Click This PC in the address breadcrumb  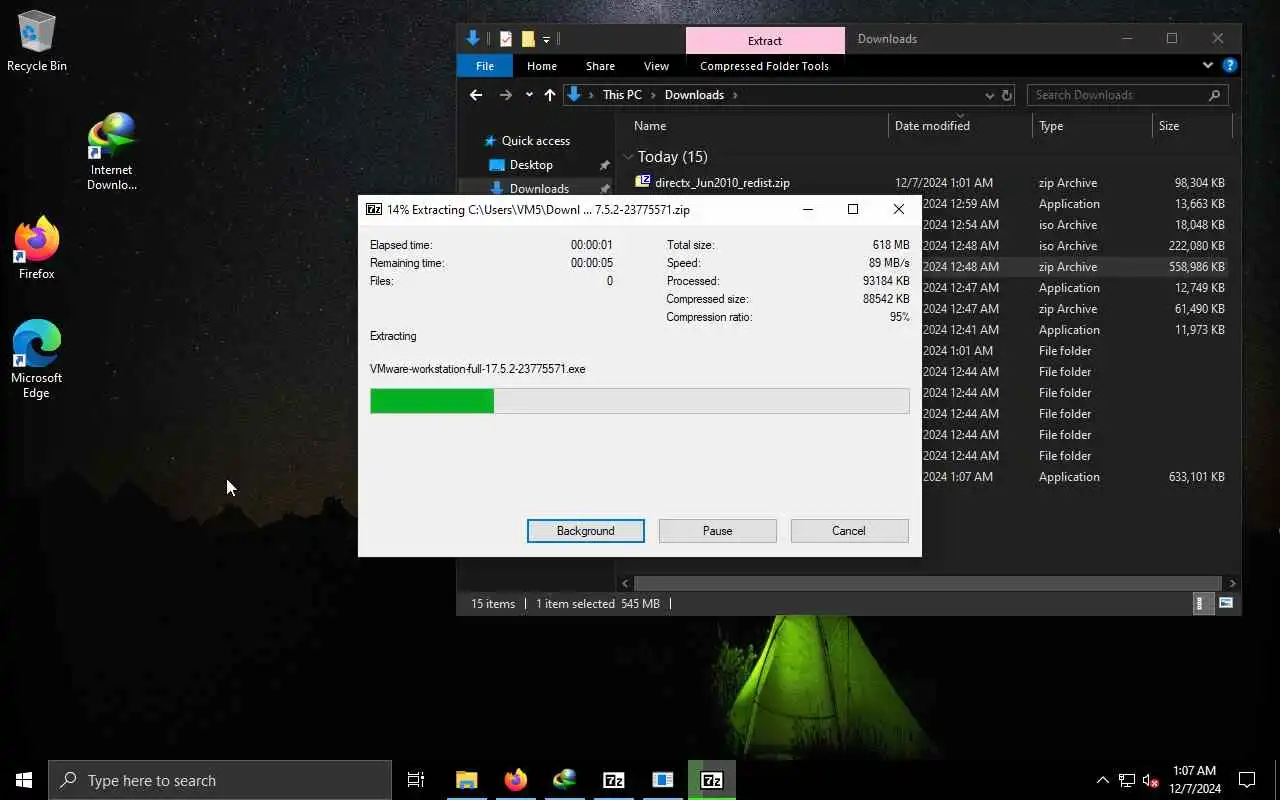pyautogui.click(x=622, y=95)
